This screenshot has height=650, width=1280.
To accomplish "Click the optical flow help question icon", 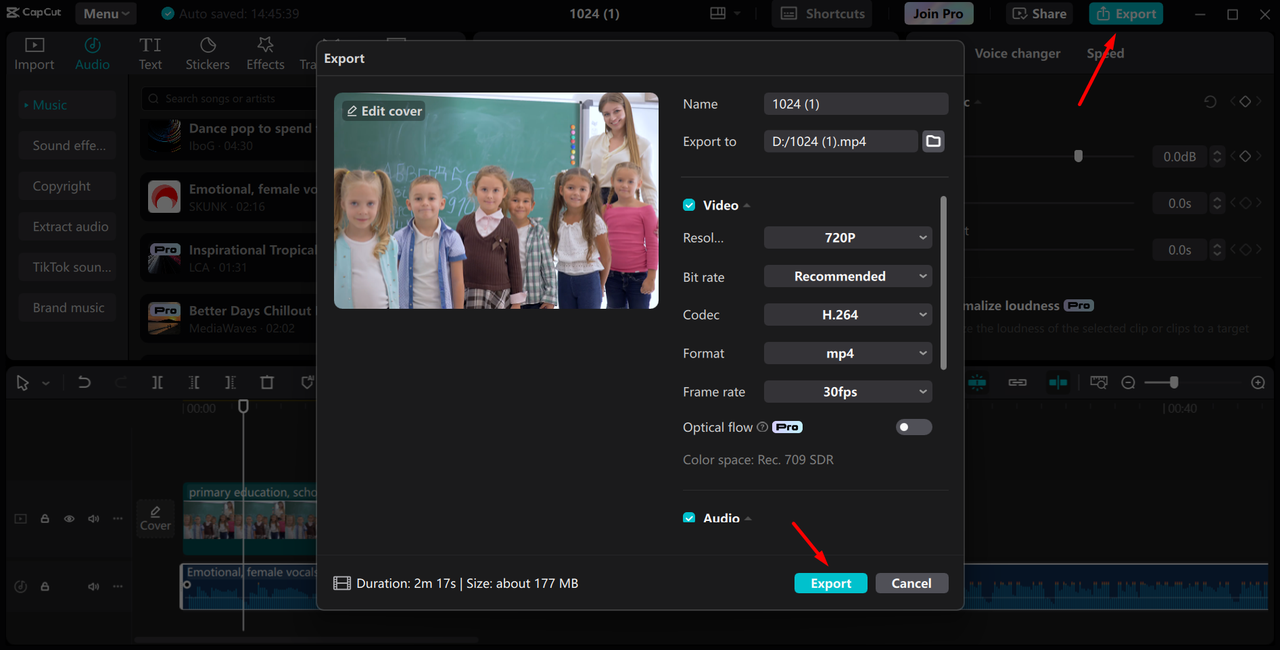I will [762, 427].
